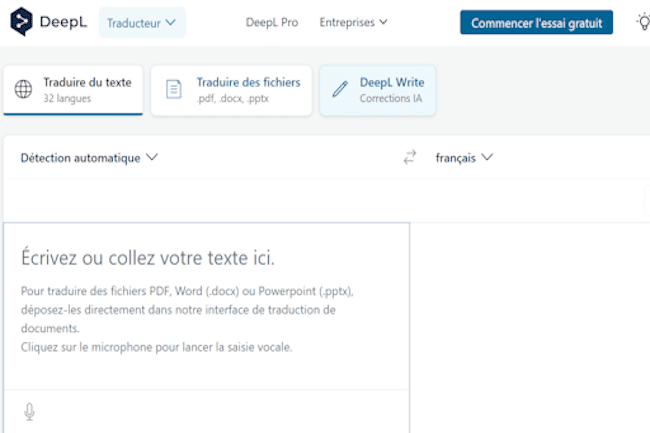Image resolution: width=650 pixels, height=433 pixels.
Task: Open the Traducteur dropdown menu
Action: (142, 22)
